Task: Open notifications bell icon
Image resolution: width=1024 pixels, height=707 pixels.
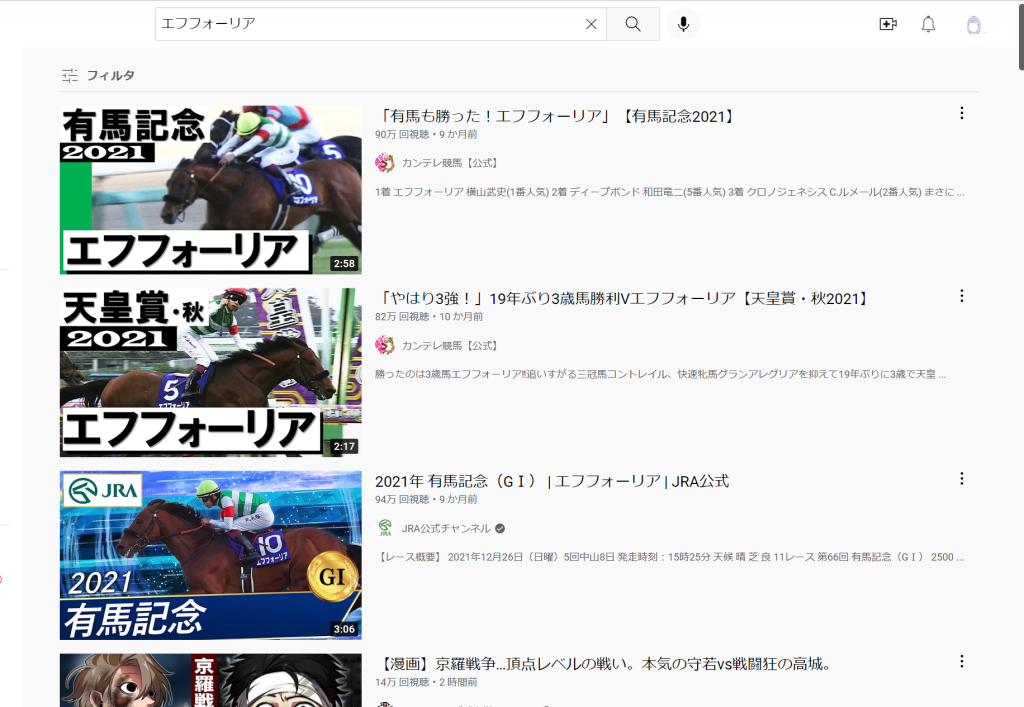Action: 928,24
